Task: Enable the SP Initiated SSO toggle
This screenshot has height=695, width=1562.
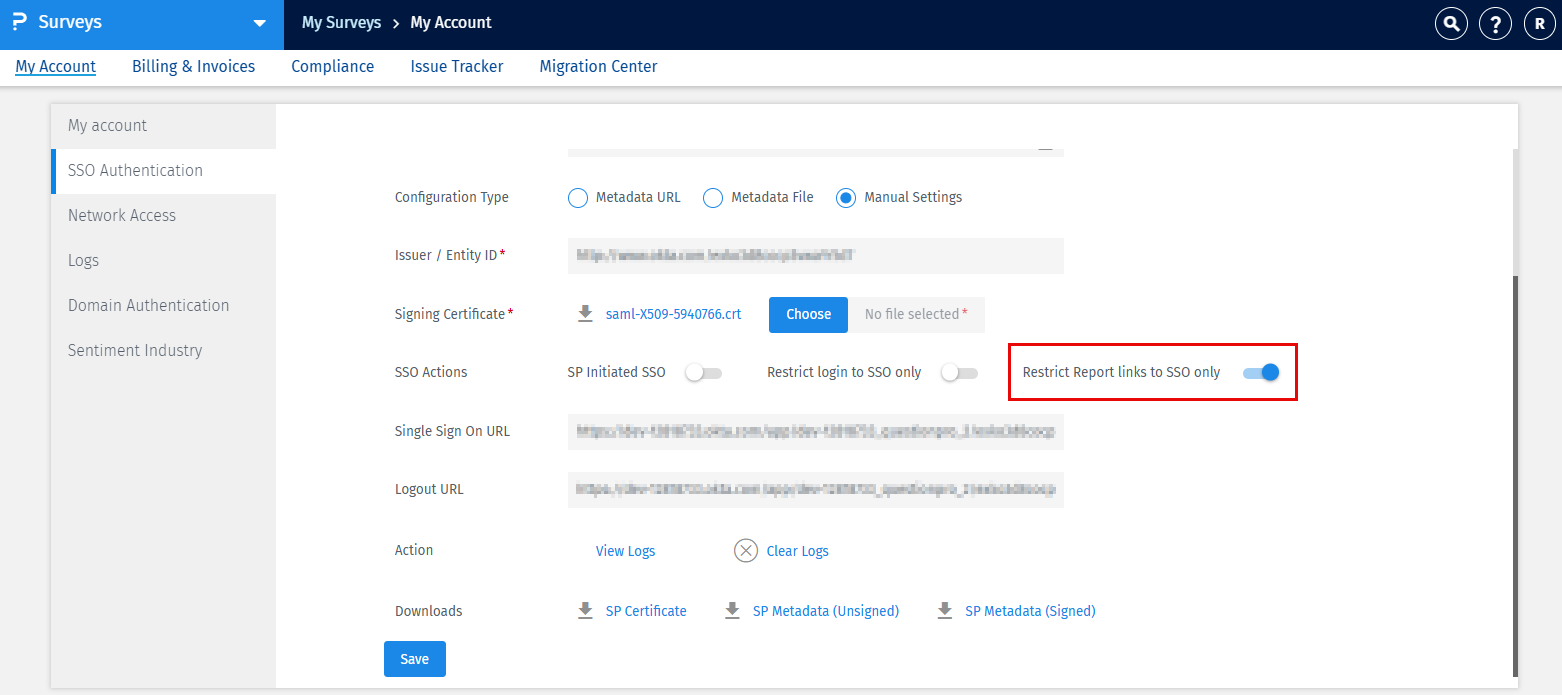Action: (x=703, y=371)
